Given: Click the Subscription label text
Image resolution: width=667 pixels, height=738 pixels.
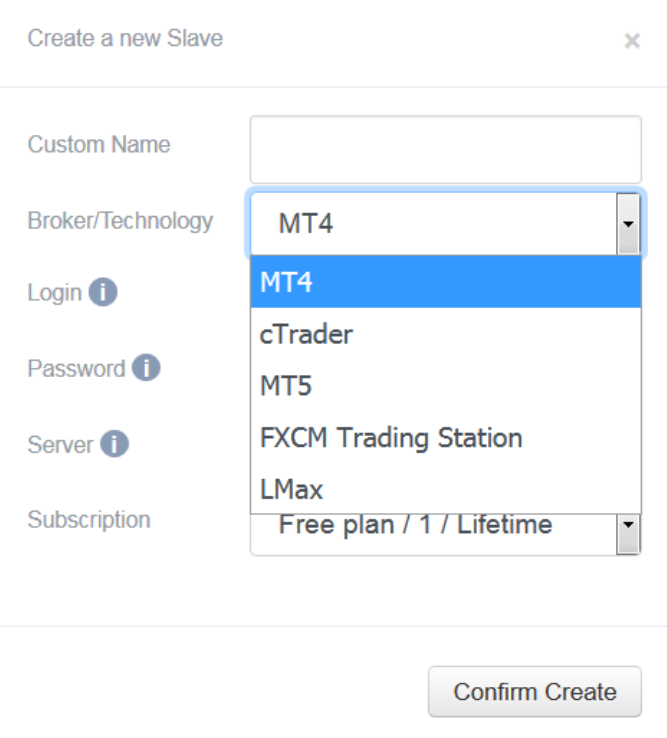Looking at the screenshot, I should [x=89, y=520].
